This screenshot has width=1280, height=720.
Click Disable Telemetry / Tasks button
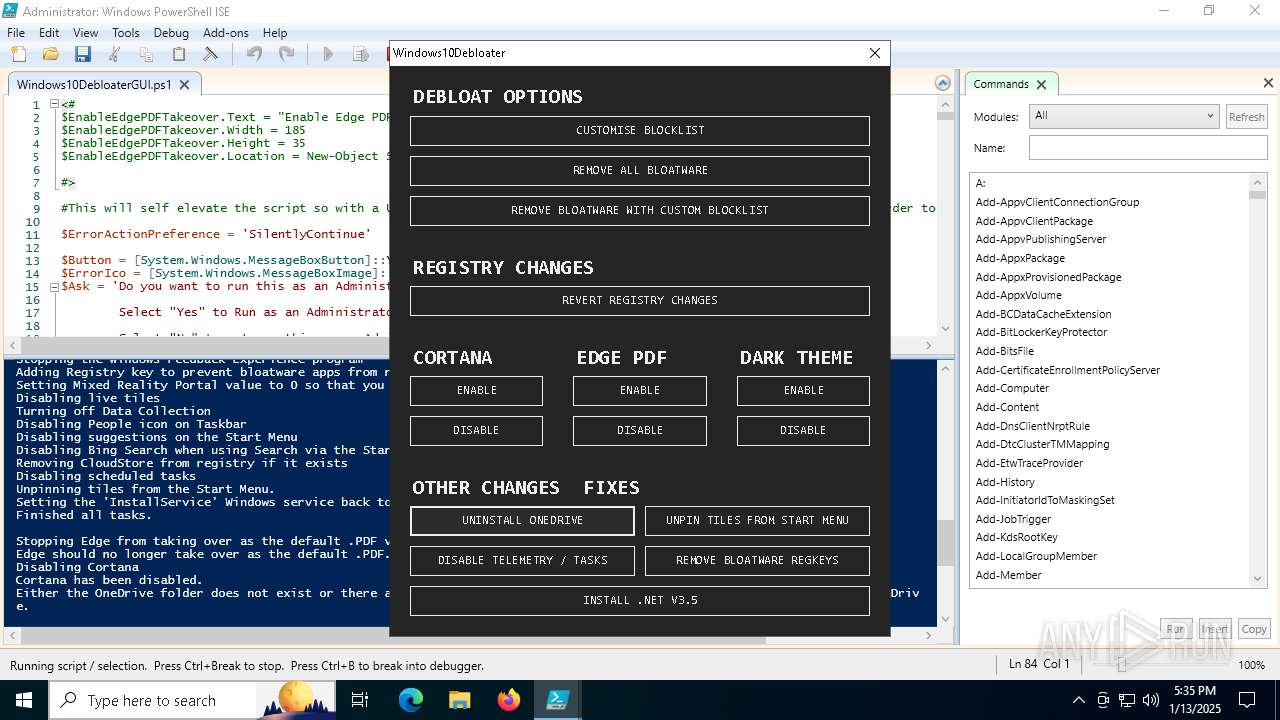(522, 561)
